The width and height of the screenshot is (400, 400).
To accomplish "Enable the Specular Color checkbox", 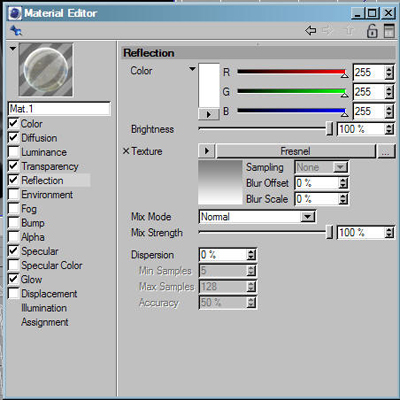I will [x=13, y=265].
